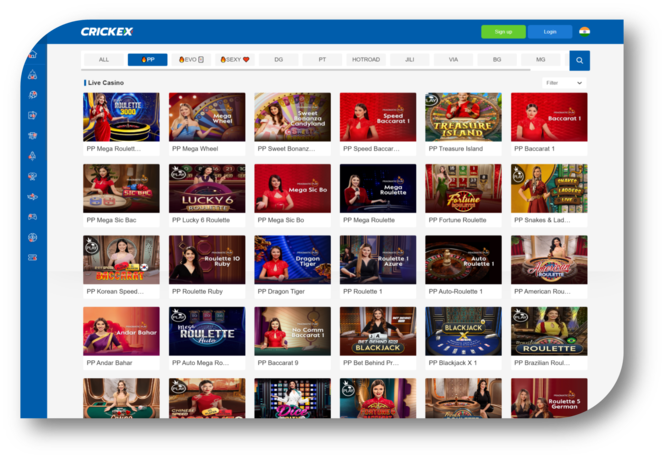Select the HOTROAD provider tab
The height and width of the screenshot is (458, 665).
point(365,60)
